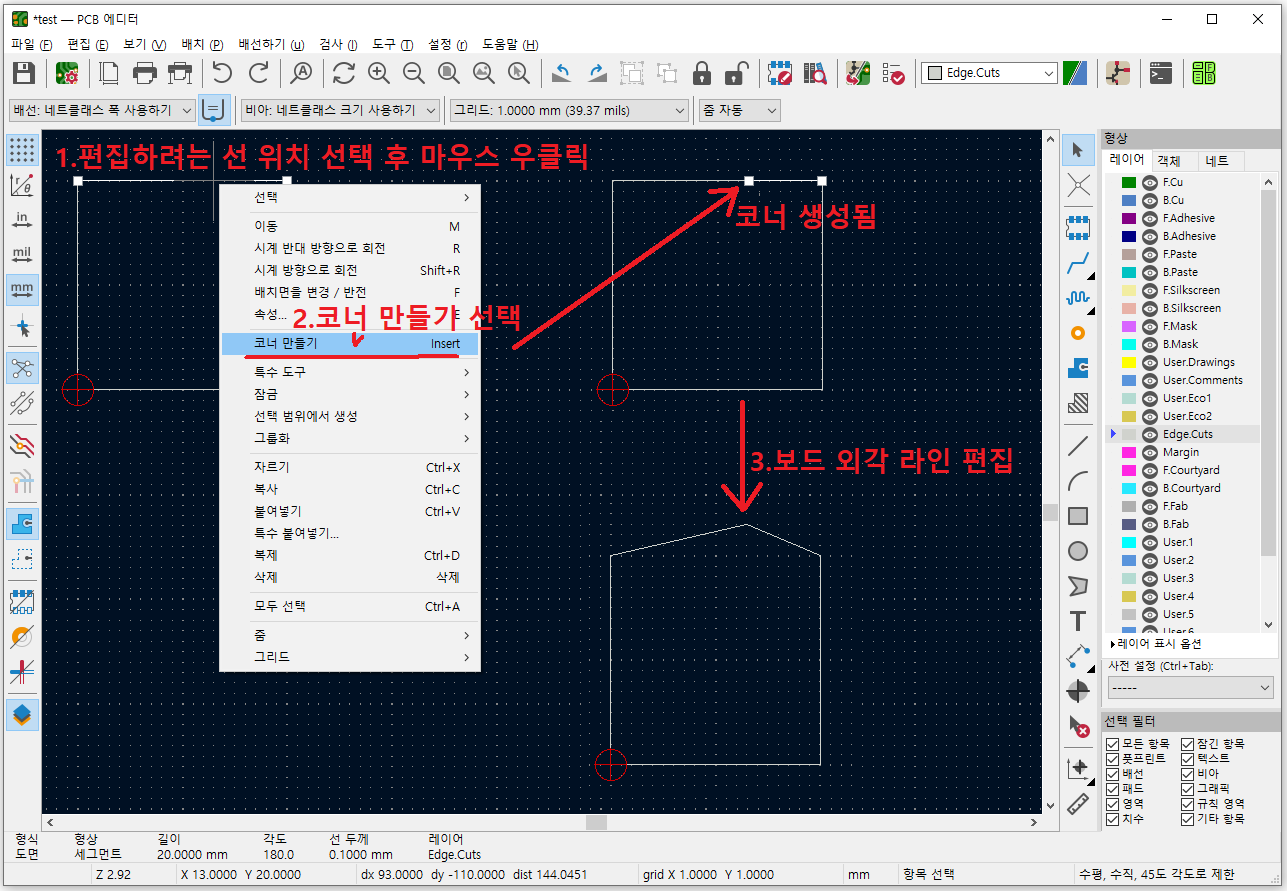This screenshot has height=891, width=1287.
Task: Click the Lock padlock icon
Action: coord(702,73)
